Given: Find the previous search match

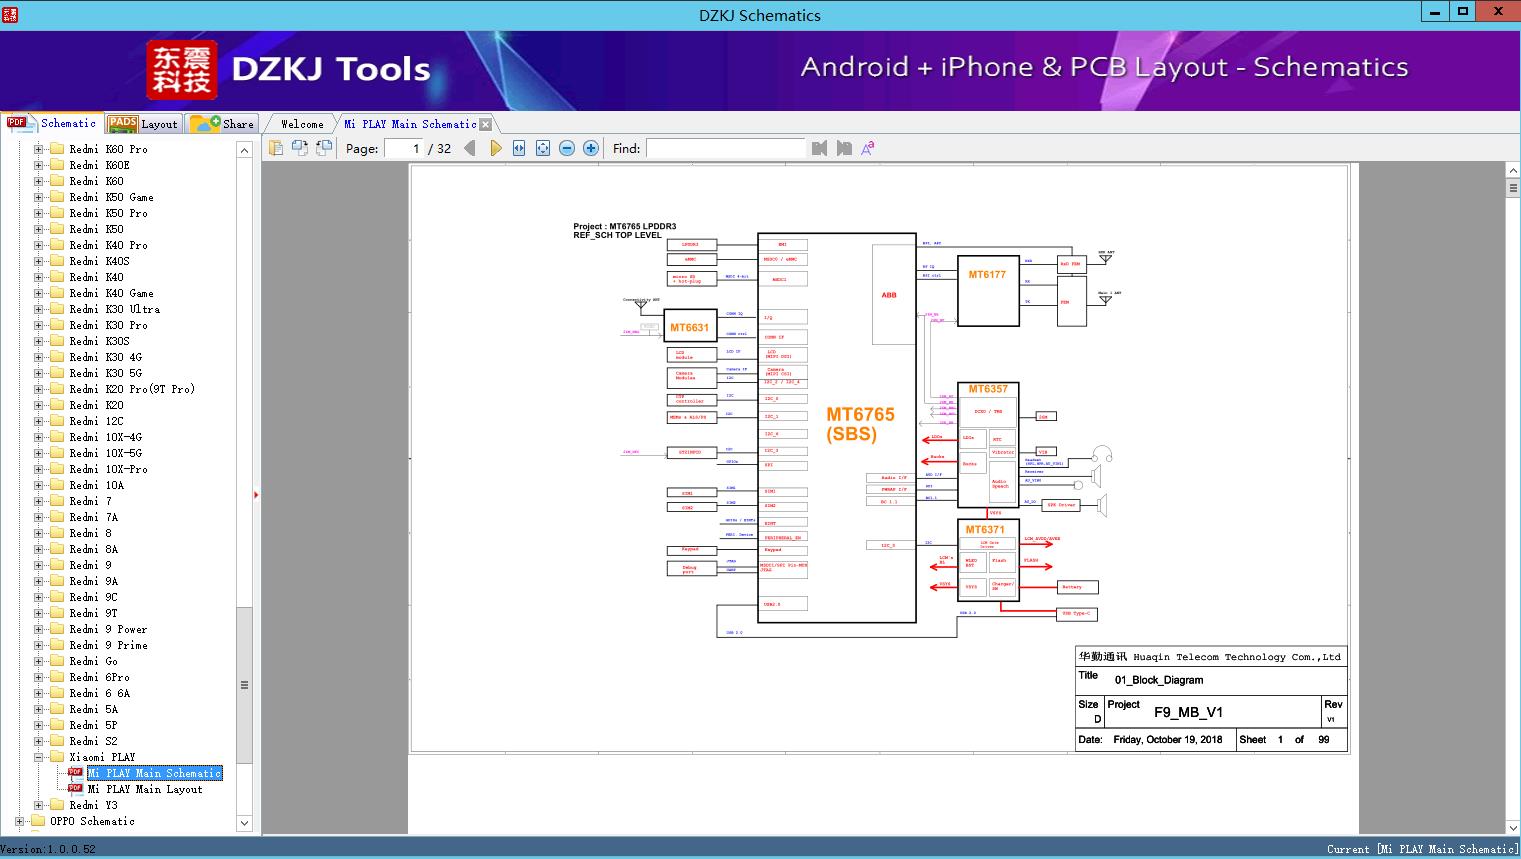Looking at the screenshot, I should pyautogui.click(x=820, y=148).
